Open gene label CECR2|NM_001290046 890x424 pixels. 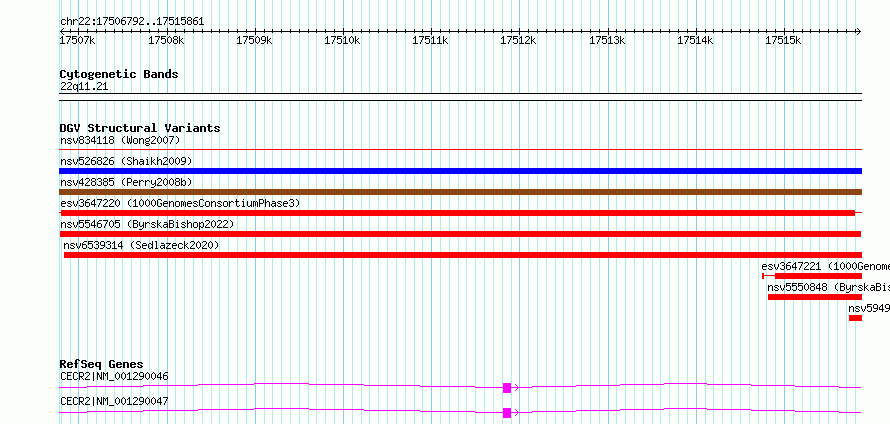point(114,376)
